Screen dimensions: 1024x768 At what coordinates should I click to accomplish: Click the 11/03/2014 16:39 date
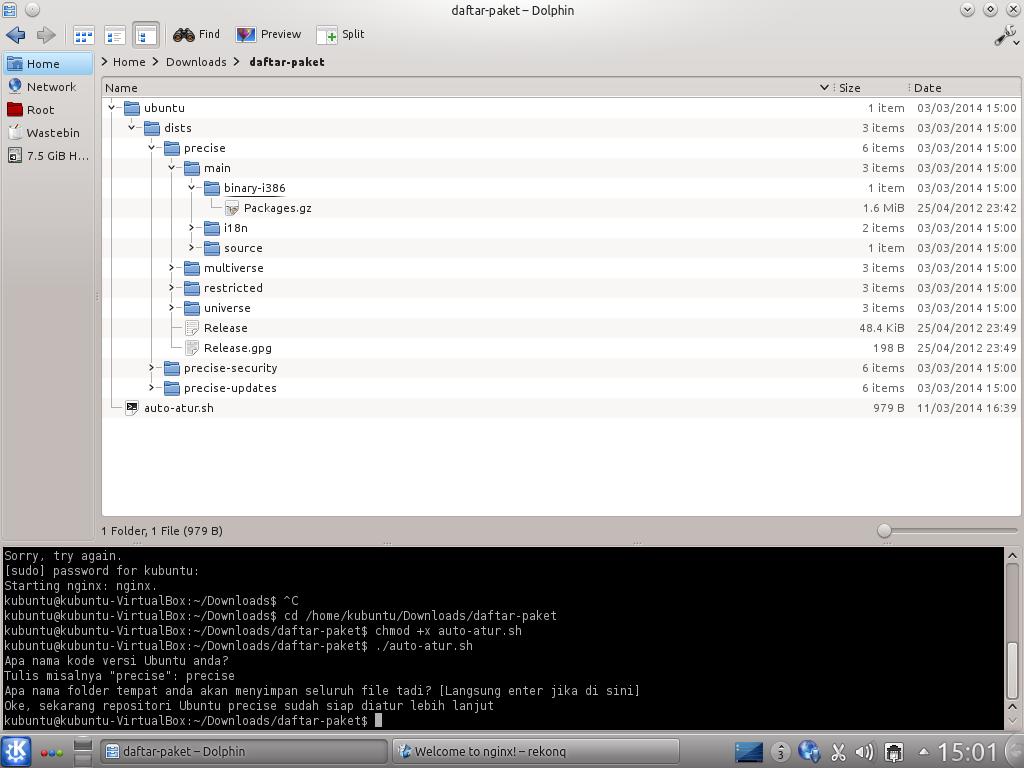tap(967, 408)
